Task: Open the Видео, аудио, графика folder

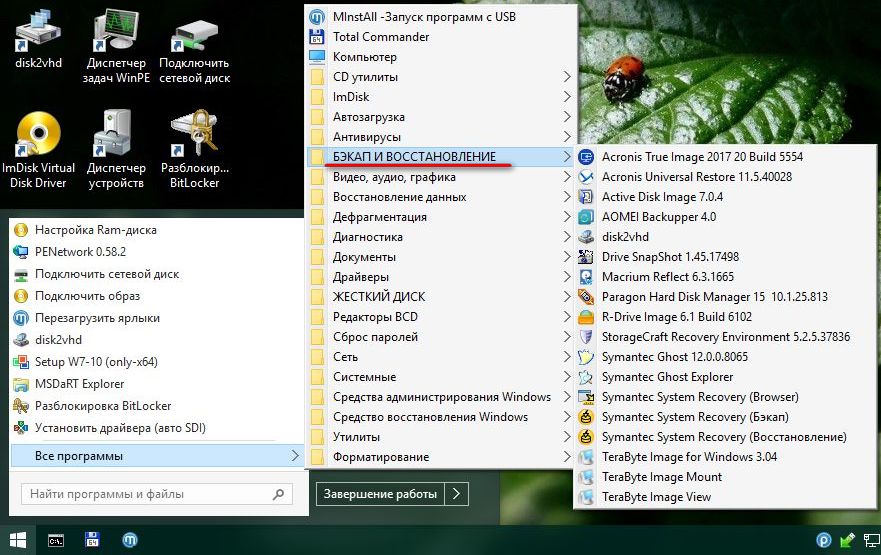Action: click(440, 177)
